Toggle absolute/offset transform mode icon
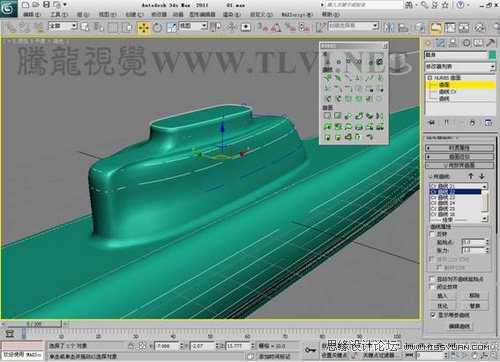500x362 pixels. tap(142, 346)
